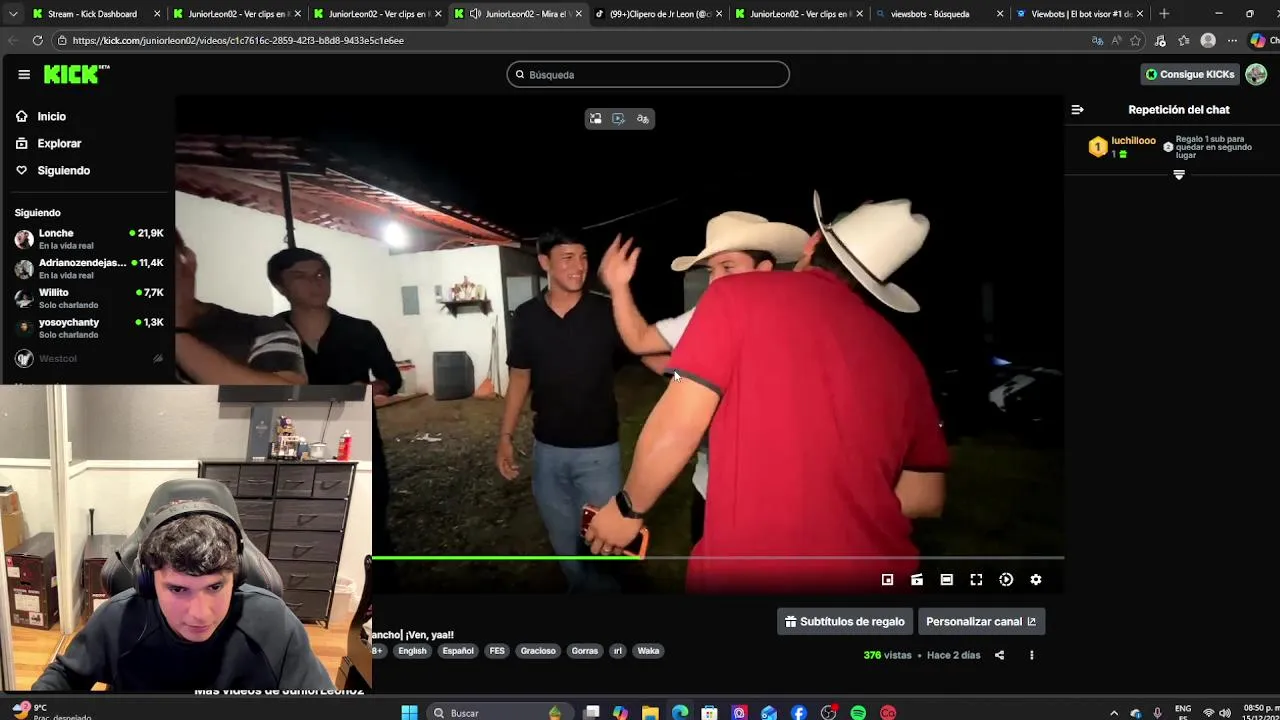Viewport: 1280px width, 720px height.
Task: Show hidden system tray icons
Action: coord(1114,713)
